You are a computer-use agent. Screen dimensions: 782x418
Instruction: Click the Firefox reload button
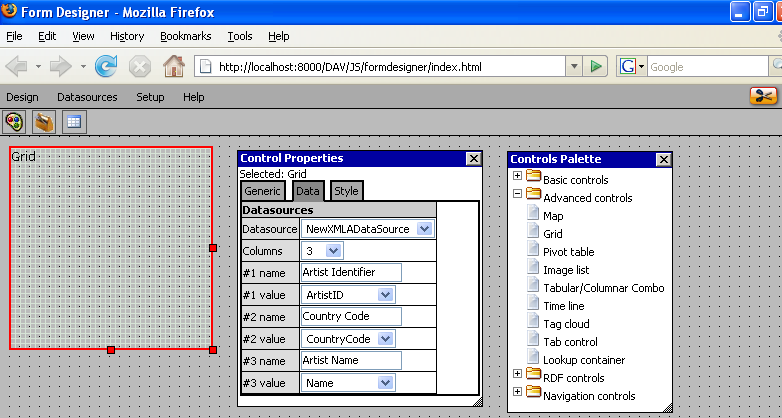106,67
